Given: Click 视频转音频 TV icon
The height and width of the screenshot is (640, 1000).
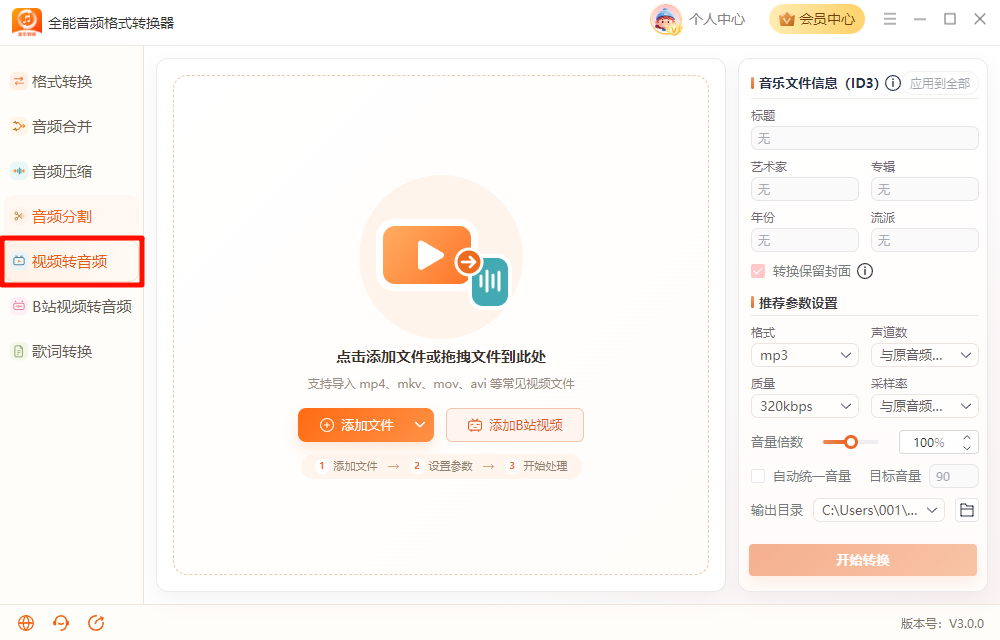Looking at the screenshot, I should tap(18, 261).
